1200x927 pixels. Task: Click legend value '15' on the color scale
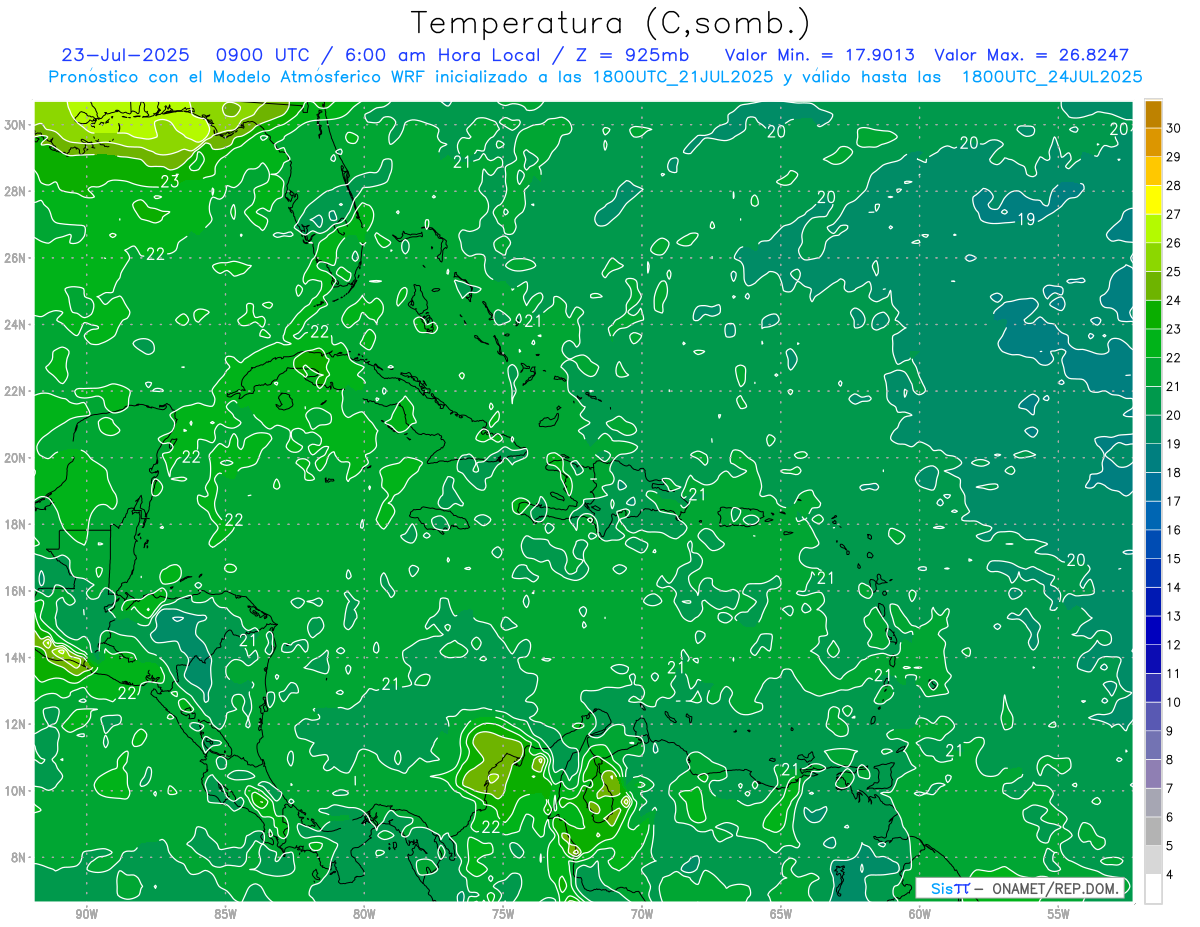pyautogui.click(x=1174, y=558)
